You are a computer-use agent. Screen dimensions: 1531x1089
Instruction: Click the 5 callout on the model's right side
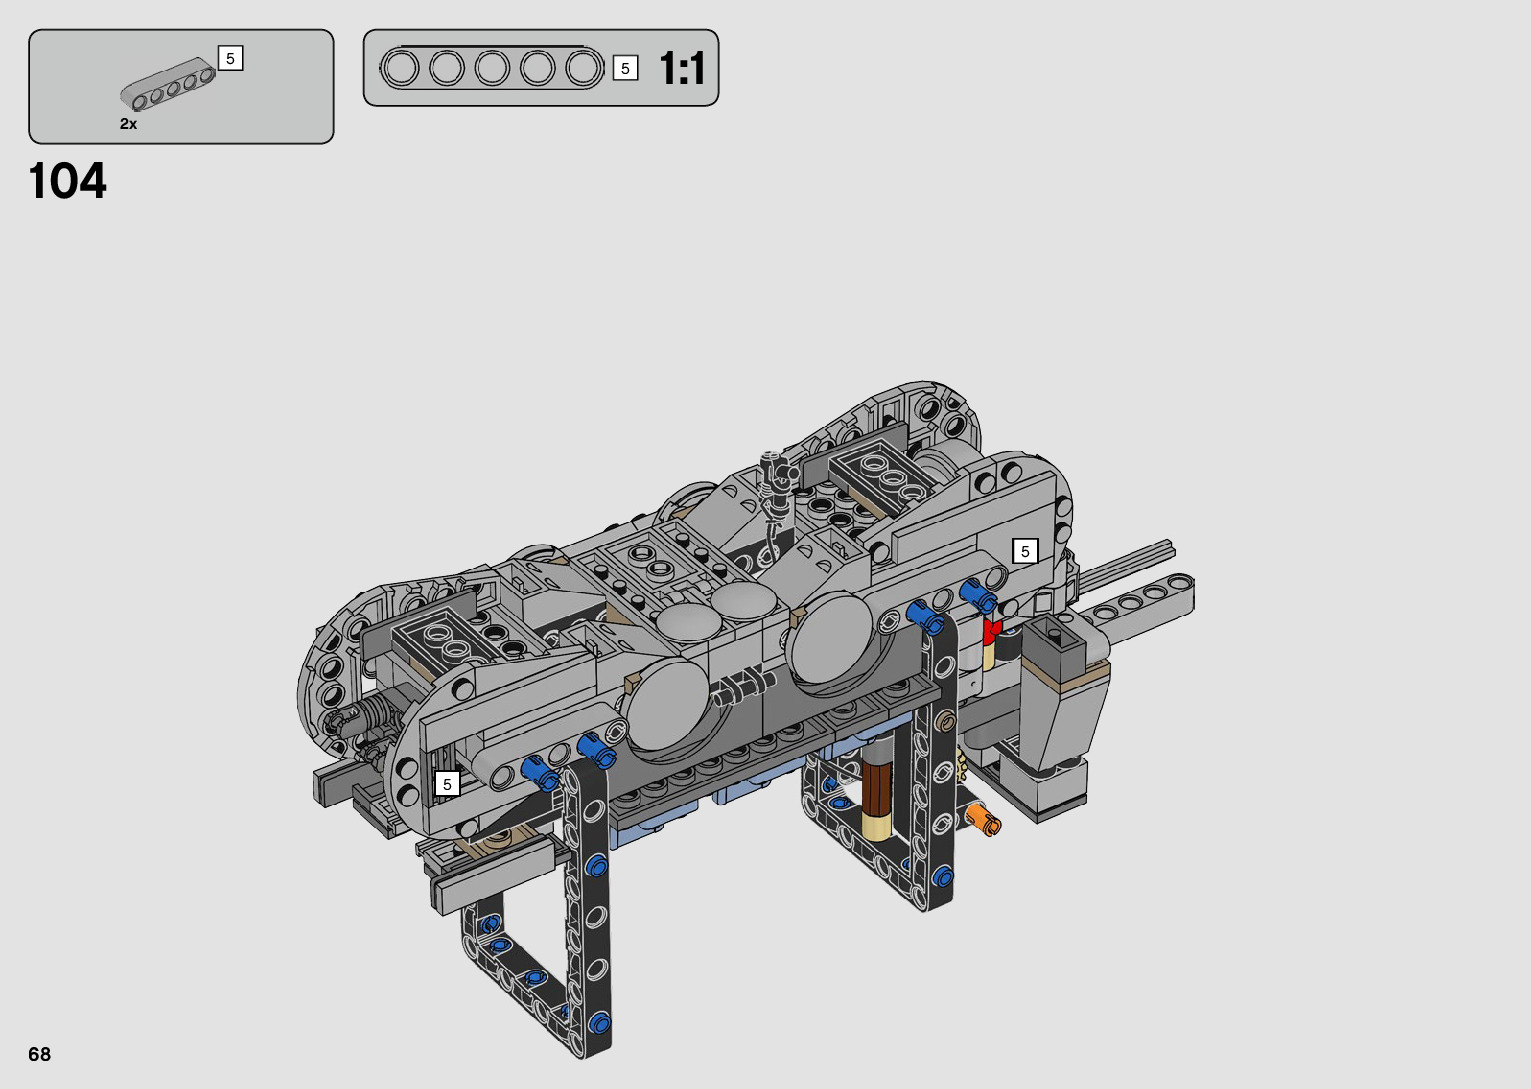click(1025, 551)
